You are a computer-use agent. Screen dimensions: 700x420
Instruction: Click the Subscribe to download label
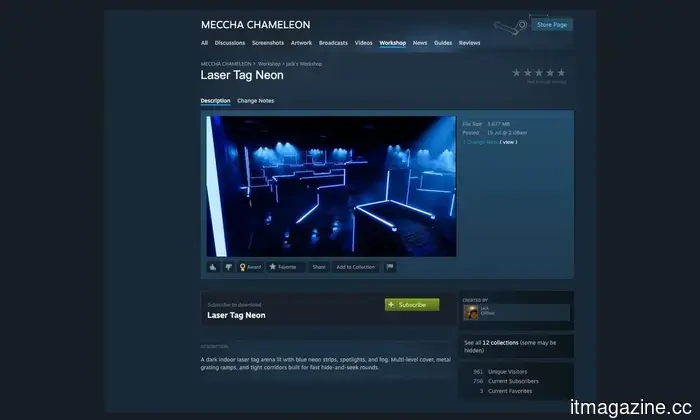click(x=234, y=304)
